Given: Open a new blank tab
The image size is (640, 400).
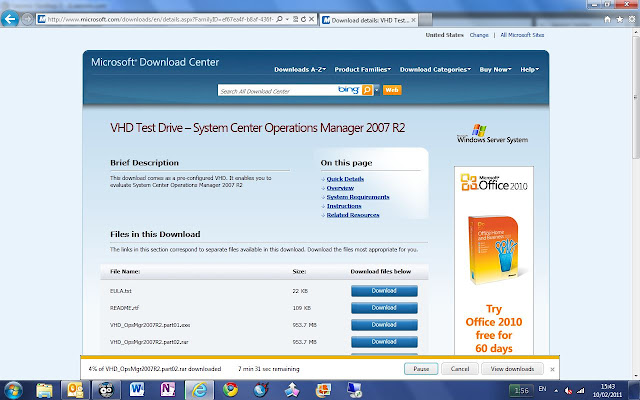Looking at the screenshot, I should 425,20.
